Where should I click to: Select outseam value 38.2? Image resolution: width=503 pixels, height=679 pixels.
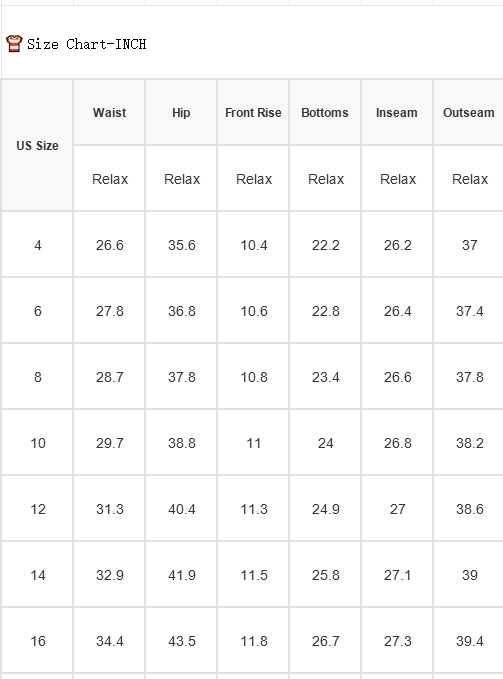pos(469,443)
